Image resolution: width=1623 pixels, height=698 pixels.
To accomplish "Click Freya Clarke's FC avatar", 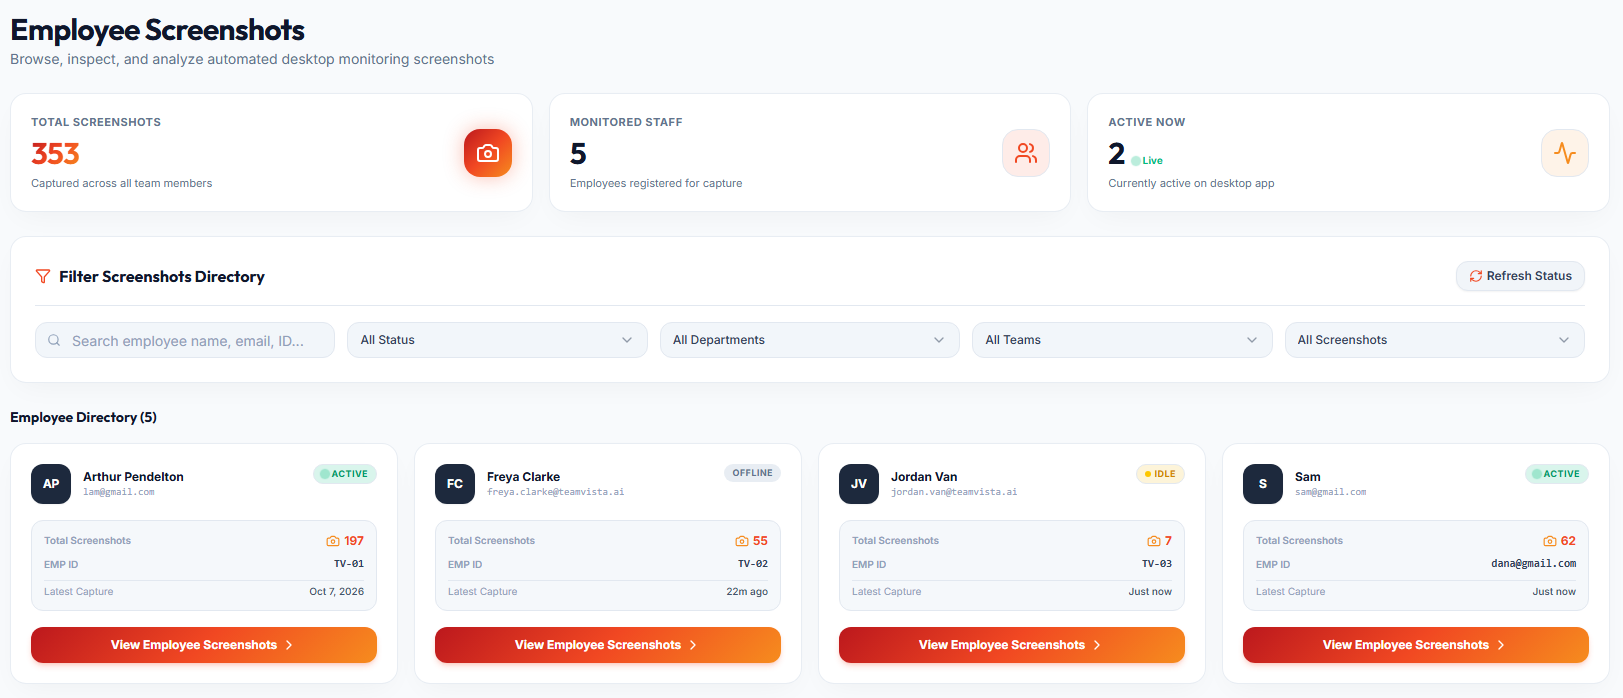I will tap(455, 484).
